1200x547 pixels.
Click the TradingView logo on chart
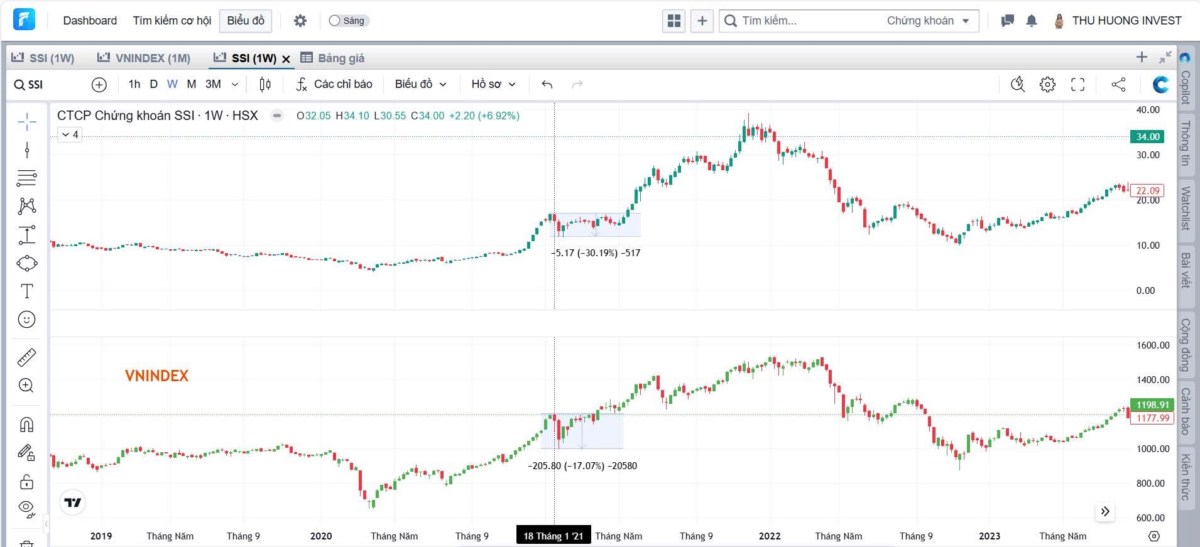point(73,503)
